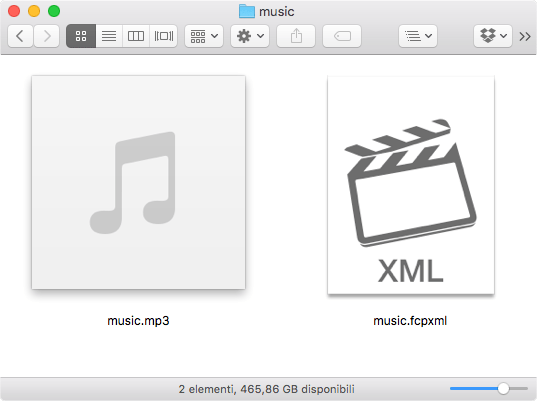537x401 pixels.
Task: Click the green full screen window button
Action: pos(54,11)
